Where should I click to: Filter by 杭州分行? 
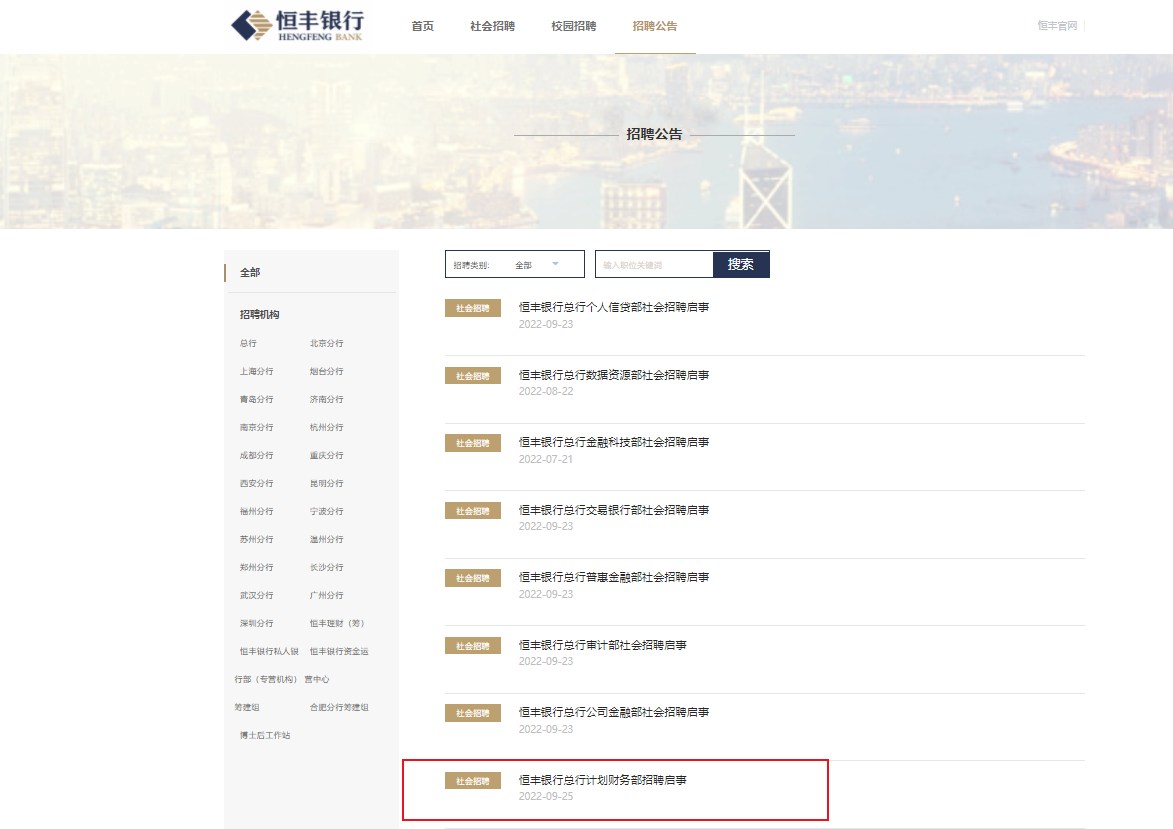click(326, 427)
